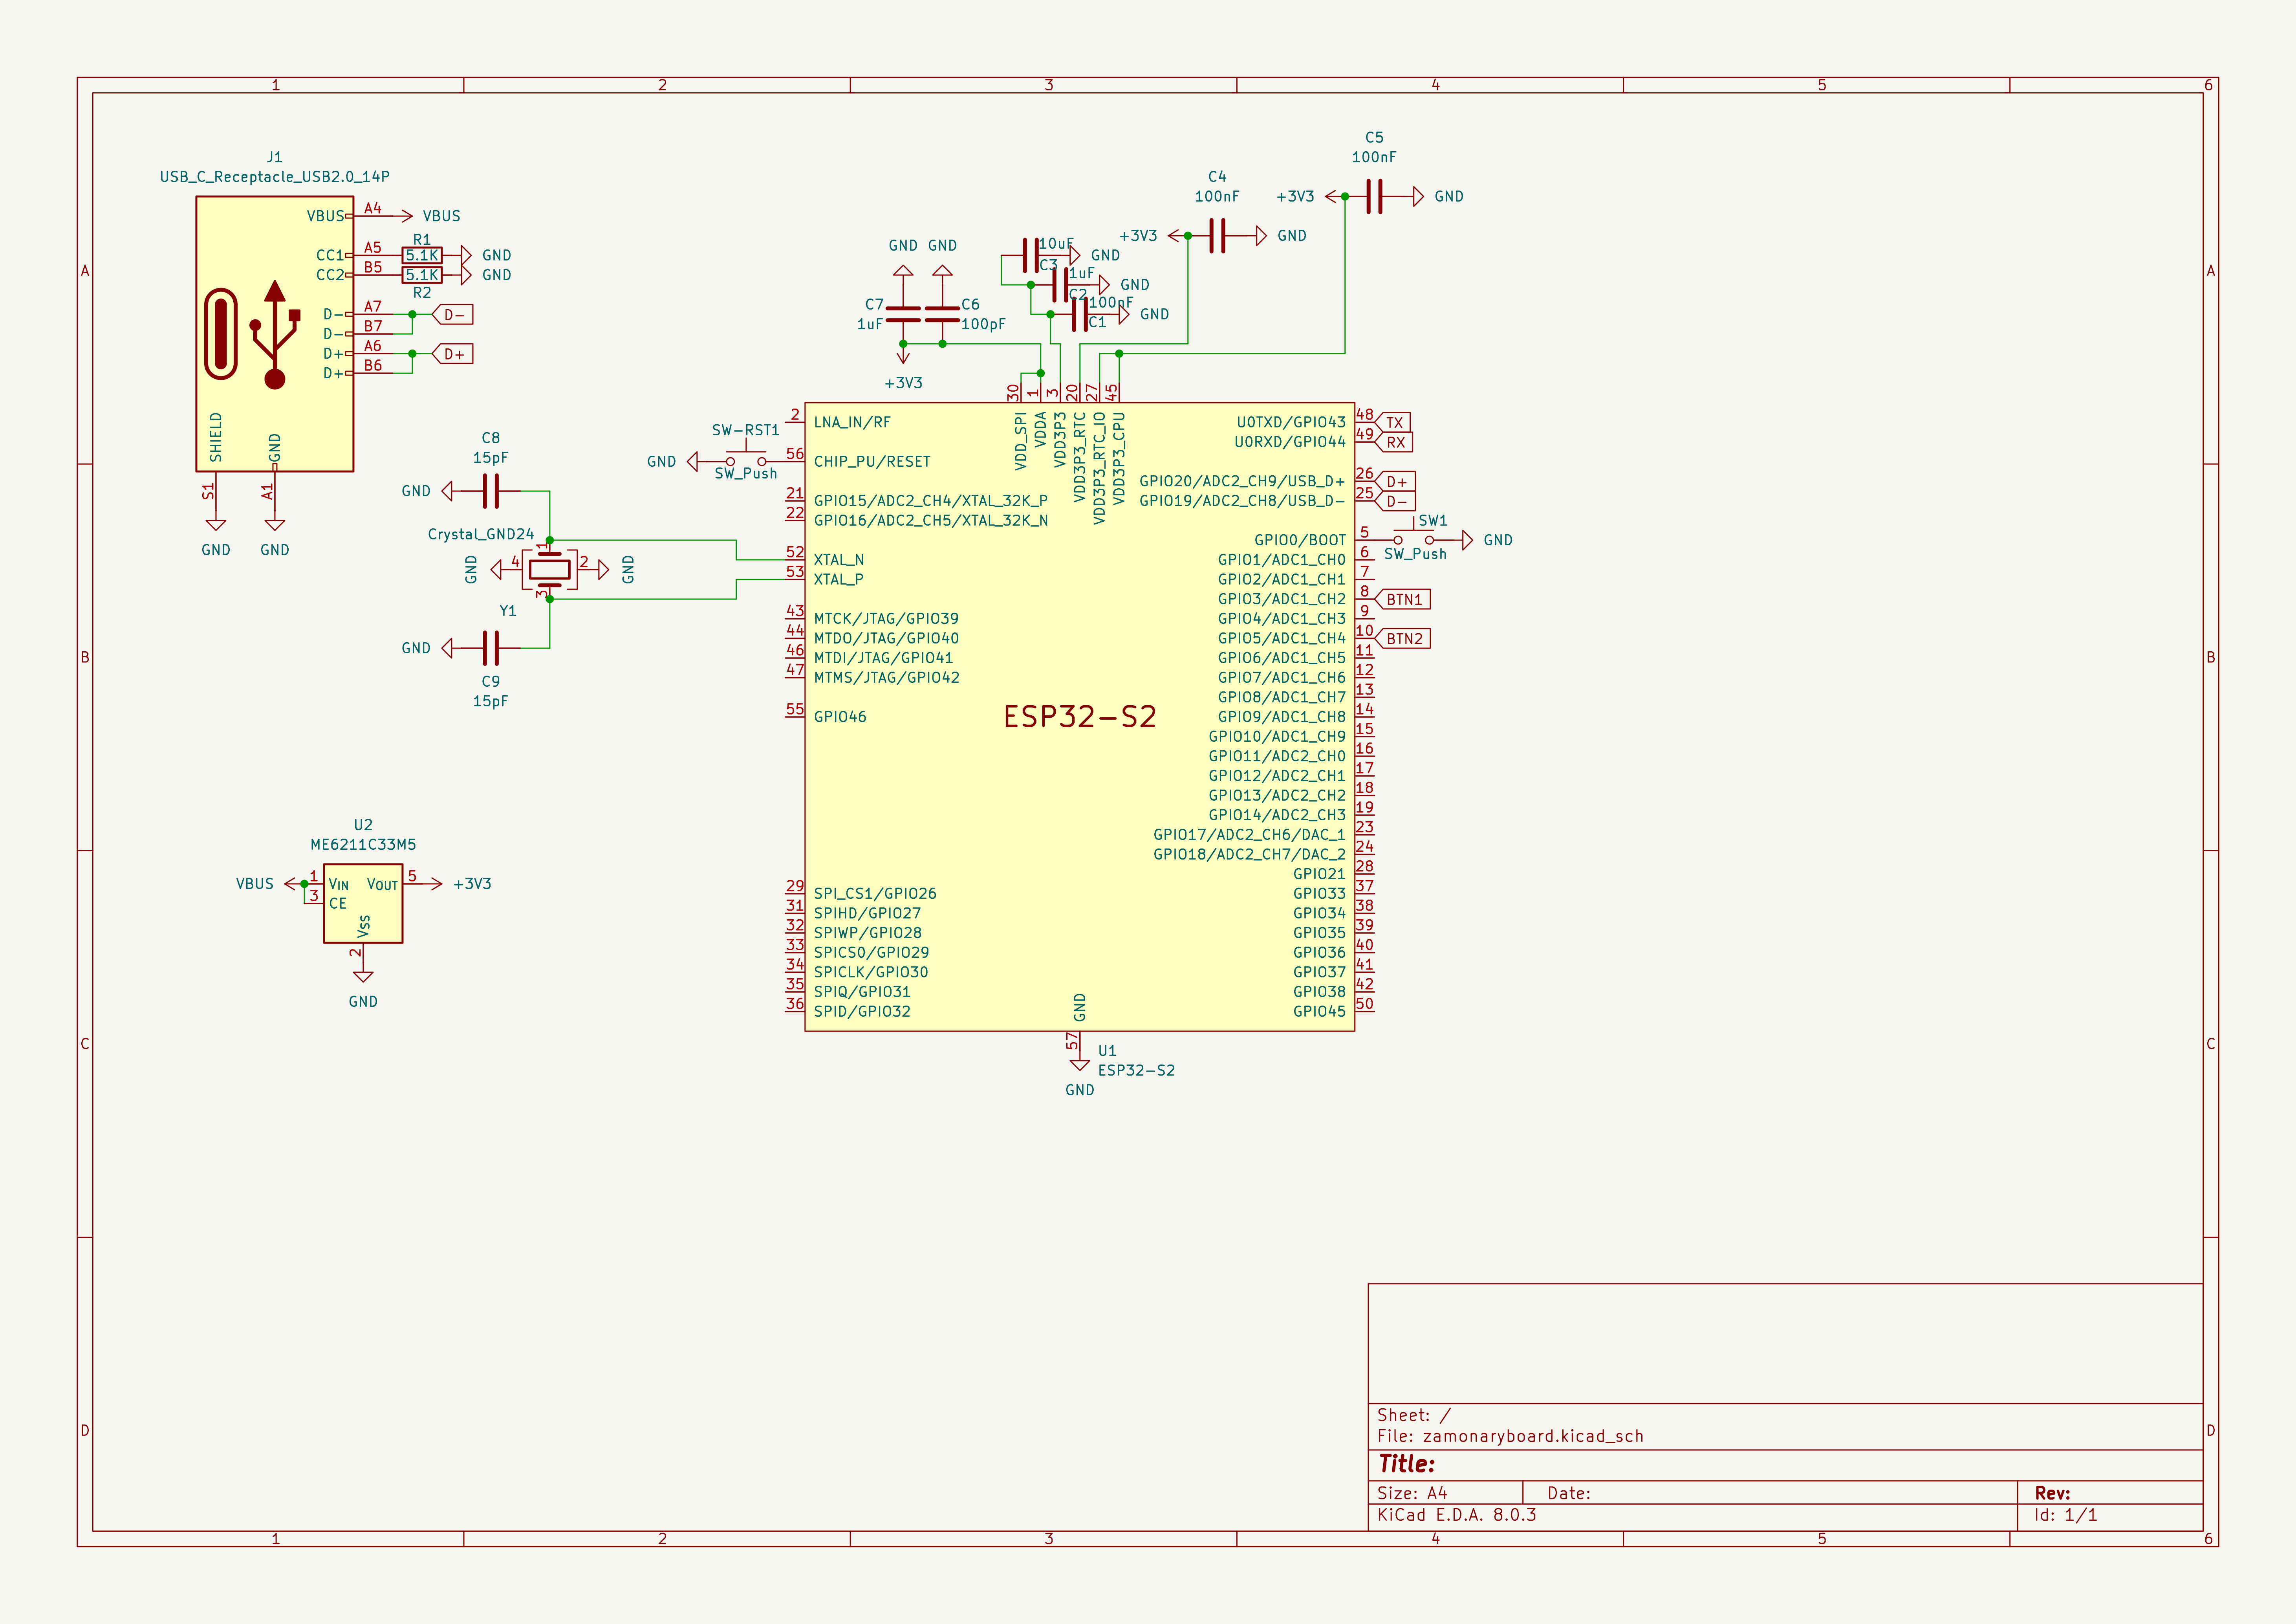Click the Rev: field in title block
Image resolution: width=2296 pixels, height=1624 pixels.
tap(2052, 1493)
